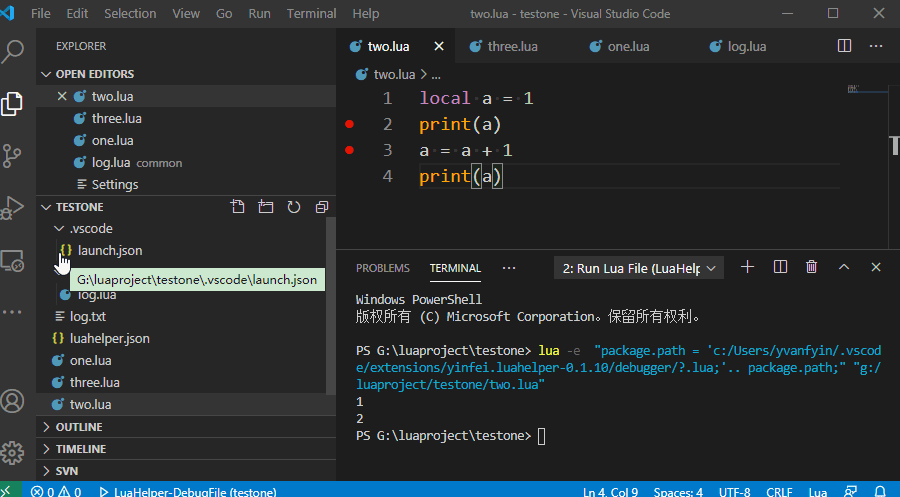The width and height of the screenshot is (900, 497).
Task: Open the terminal selector dropdown
Action: (x=638, y=268)
